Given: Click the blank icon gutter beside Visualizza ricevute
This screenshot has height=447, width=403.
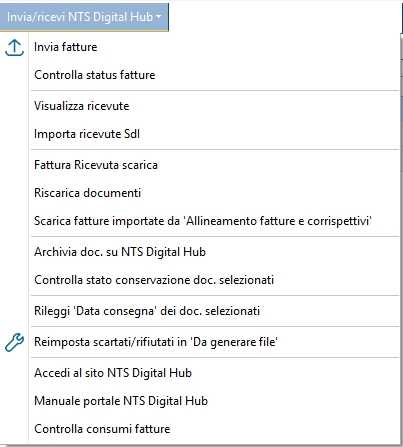Looking at the screenshot, I should pos(14,106).
